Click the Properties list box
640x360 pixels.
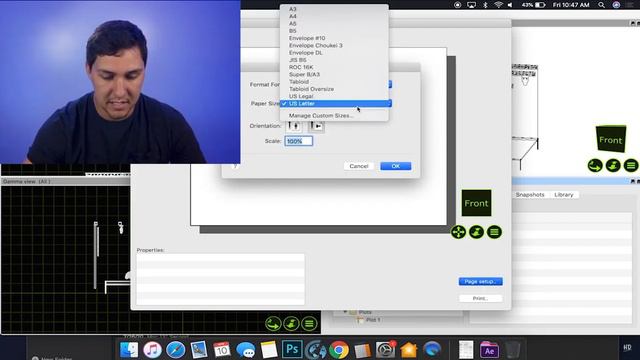pyautogui.click(x=220, y=279)
